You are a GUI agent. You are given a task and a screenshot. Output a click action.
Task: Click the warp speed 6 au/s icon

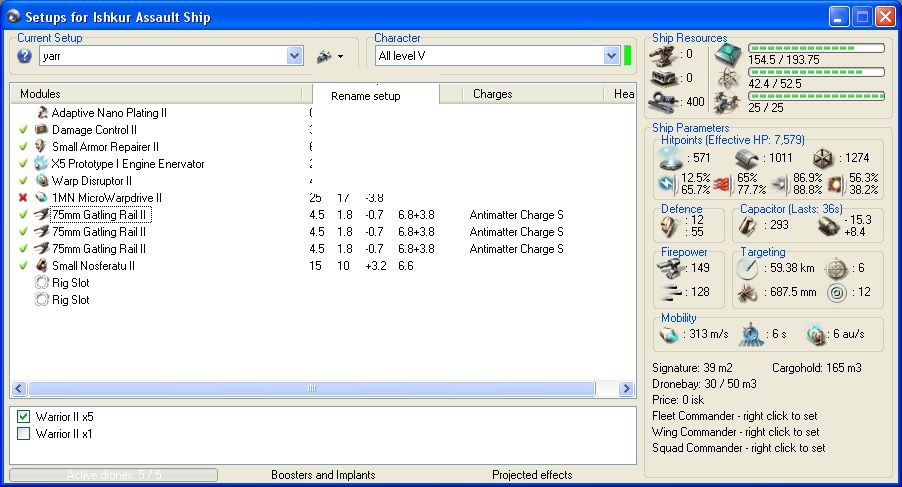tap(816, 335)
